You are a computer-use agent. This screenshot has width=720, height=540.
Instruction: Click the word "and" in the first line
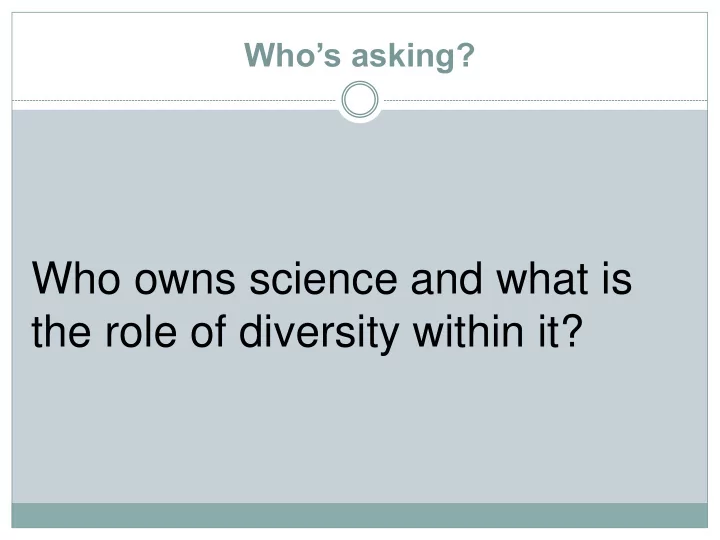(447, 279)
